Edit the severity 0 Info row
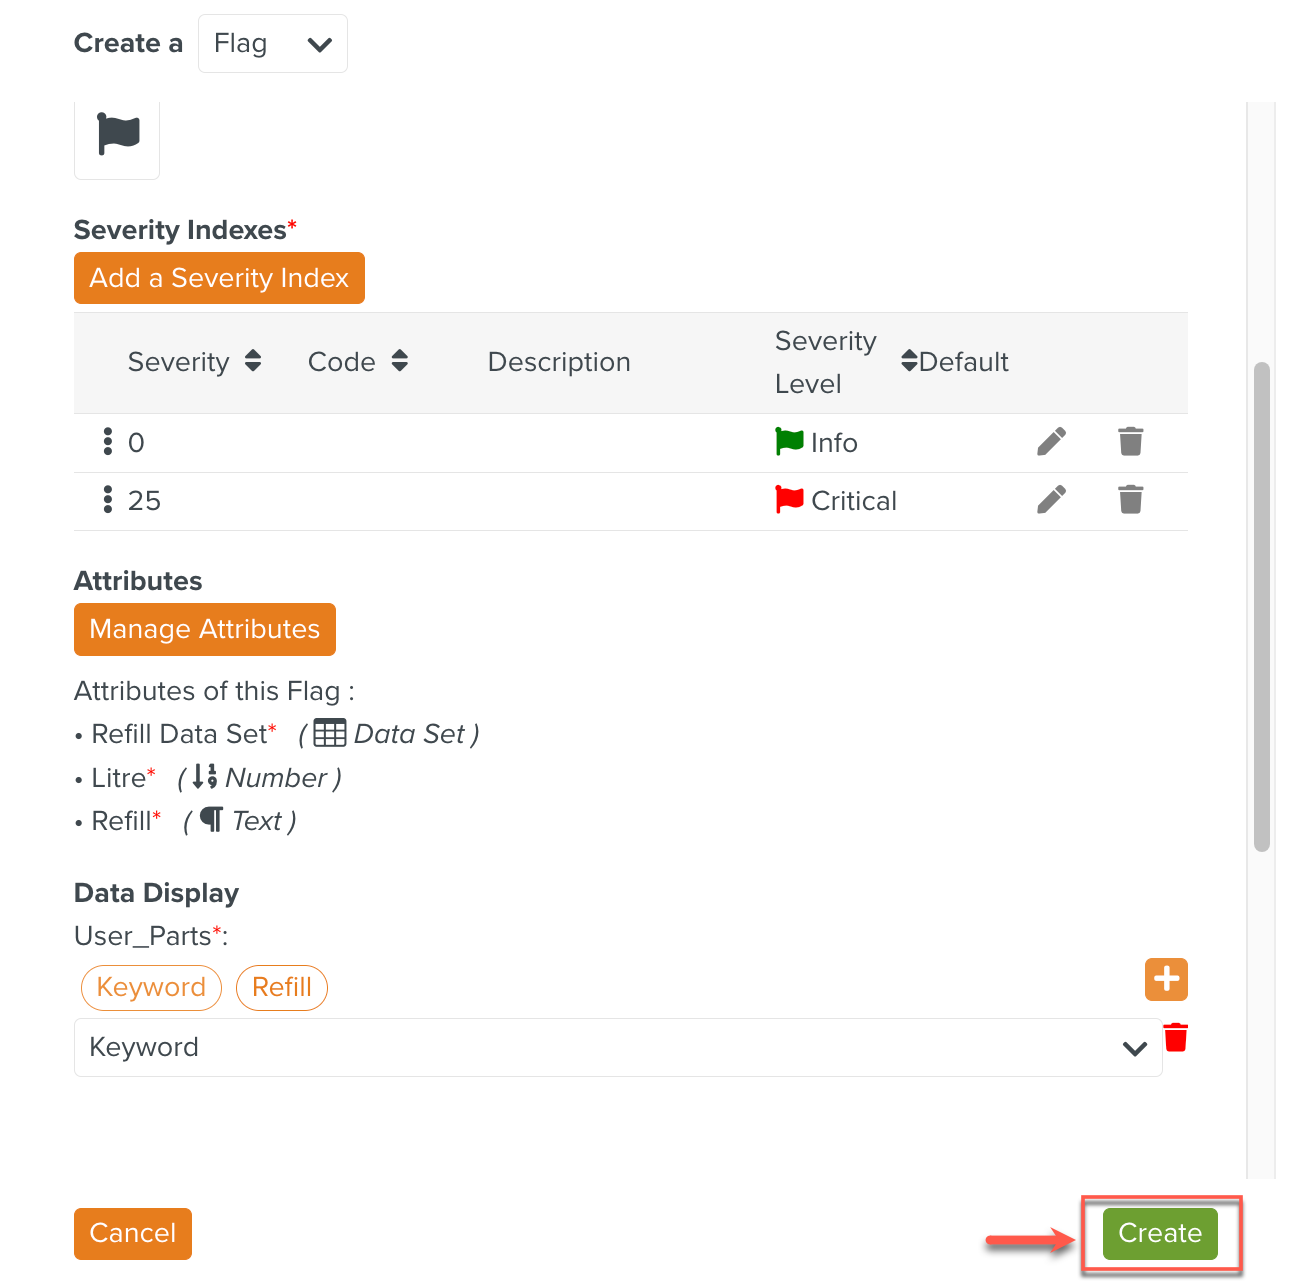 pyautogui.click(x=1051, y=441)
